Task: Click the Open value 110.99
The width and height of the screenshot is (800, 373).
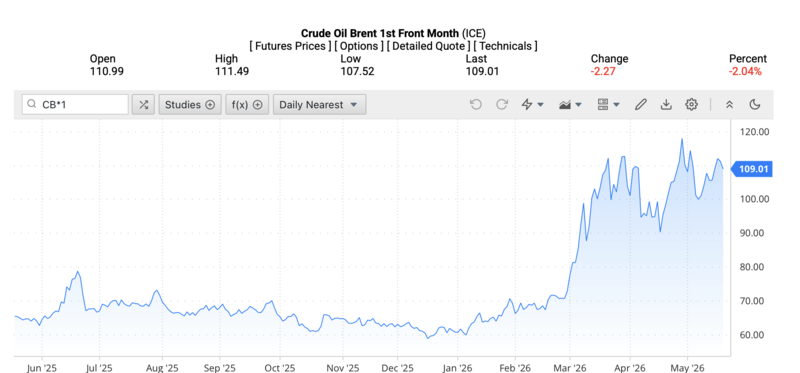Action: pyautogui.click(x=107, y=71)
